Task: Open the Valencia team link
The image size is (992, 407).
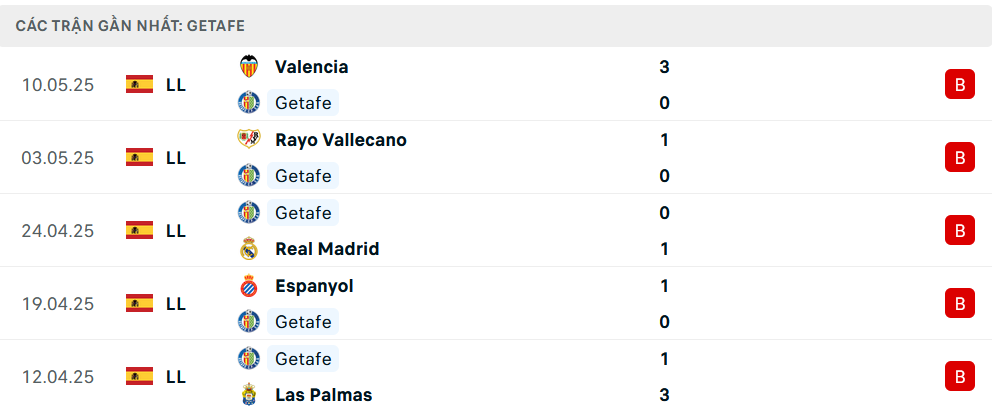Action: 311,66
